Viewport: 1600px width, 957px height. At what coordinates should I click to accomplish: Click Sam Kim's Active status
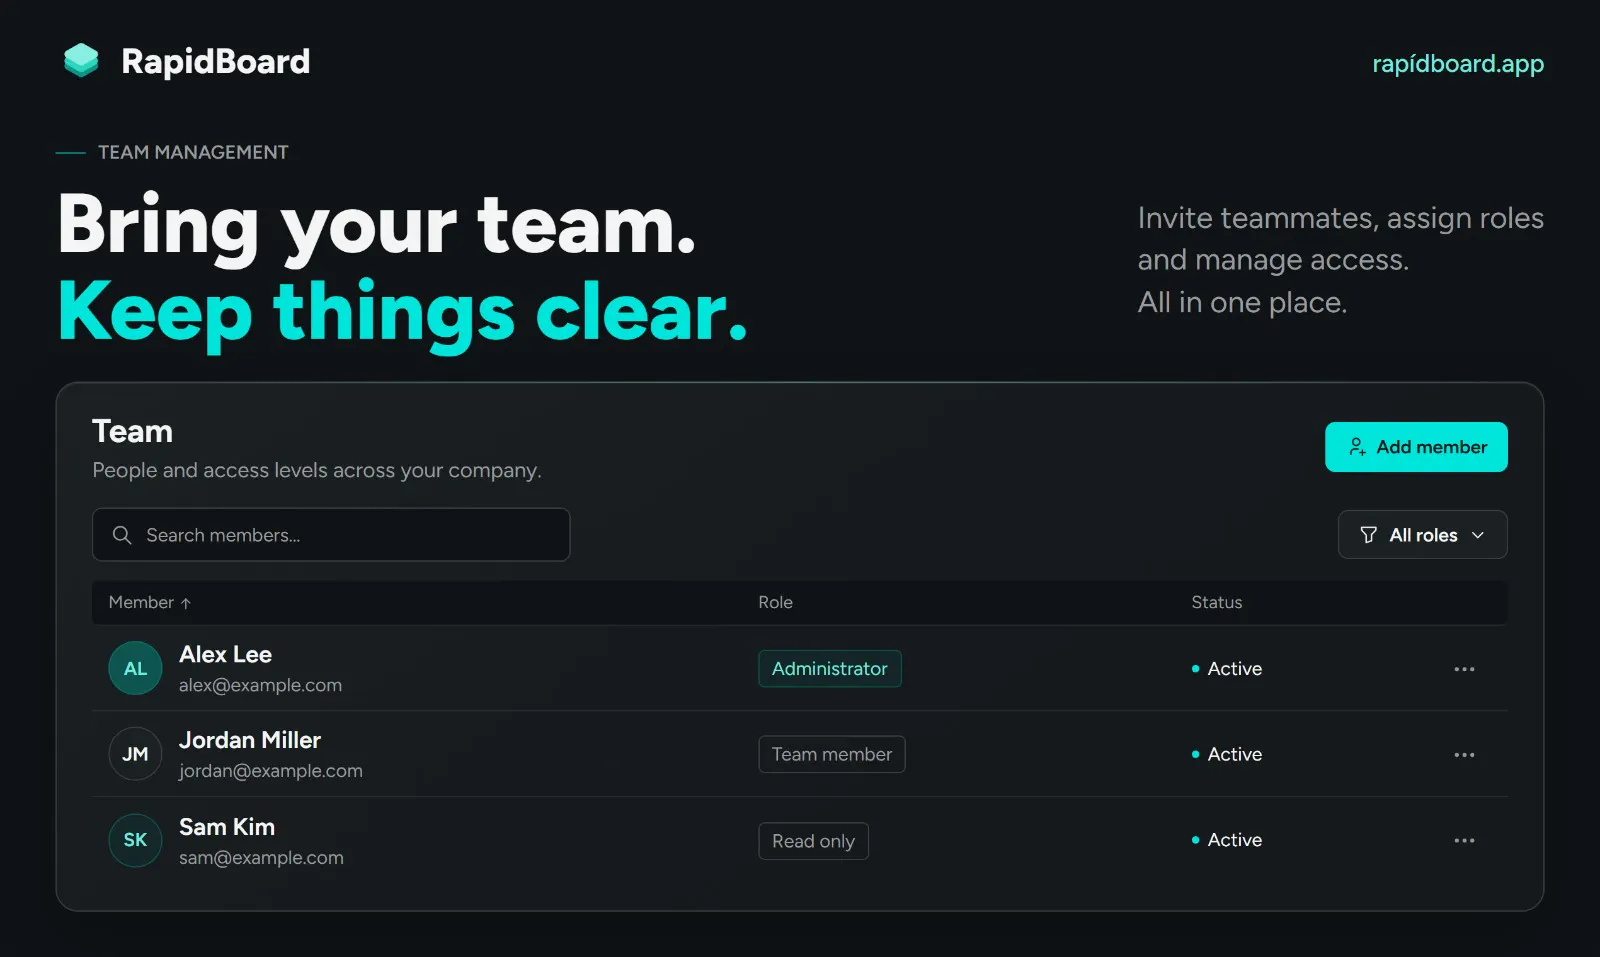[1227, 841]
